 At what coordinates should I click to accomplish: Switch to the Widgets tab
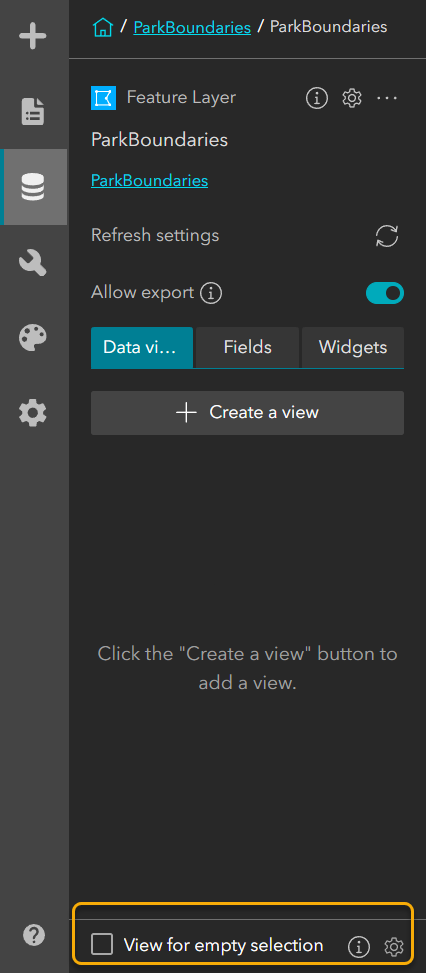tap(353, 348)
